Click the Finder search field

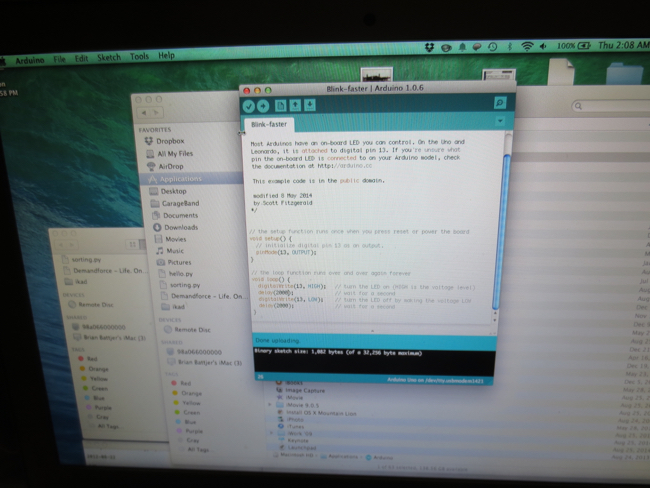[x=611, y=107]
